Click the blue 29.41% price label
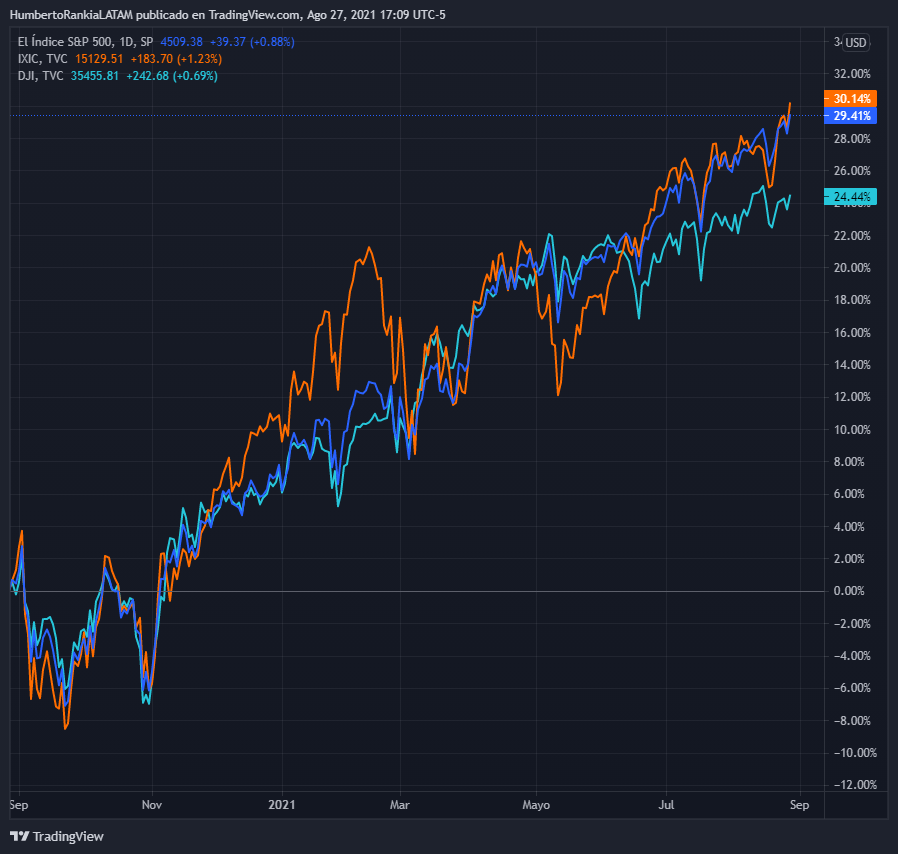 [850, 116]
